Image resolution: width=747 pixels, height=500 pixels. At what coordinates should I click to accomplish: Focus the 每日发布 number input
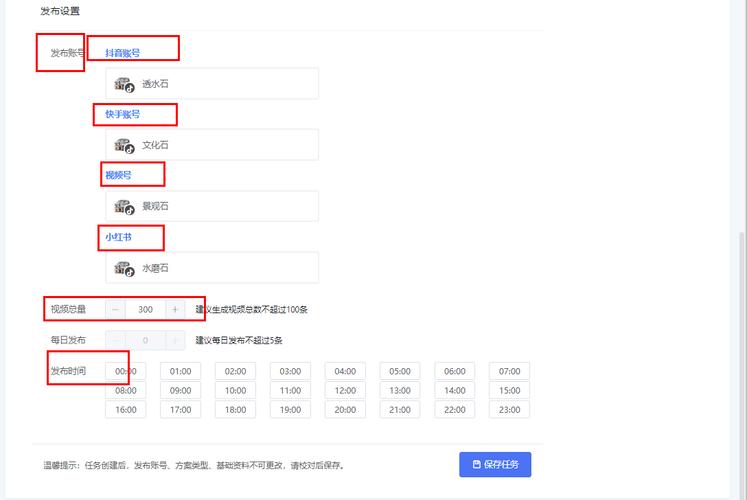click(x=145, y=340)
